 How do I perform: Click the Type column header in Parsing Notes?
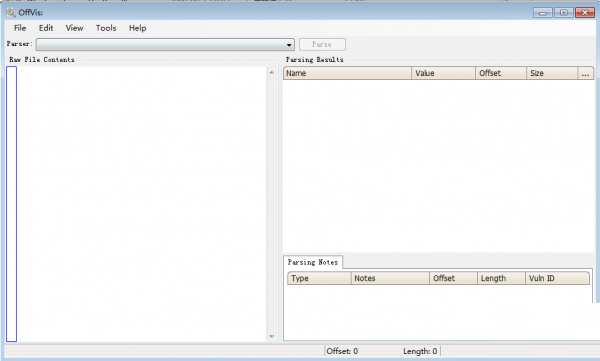pos(319,278)
